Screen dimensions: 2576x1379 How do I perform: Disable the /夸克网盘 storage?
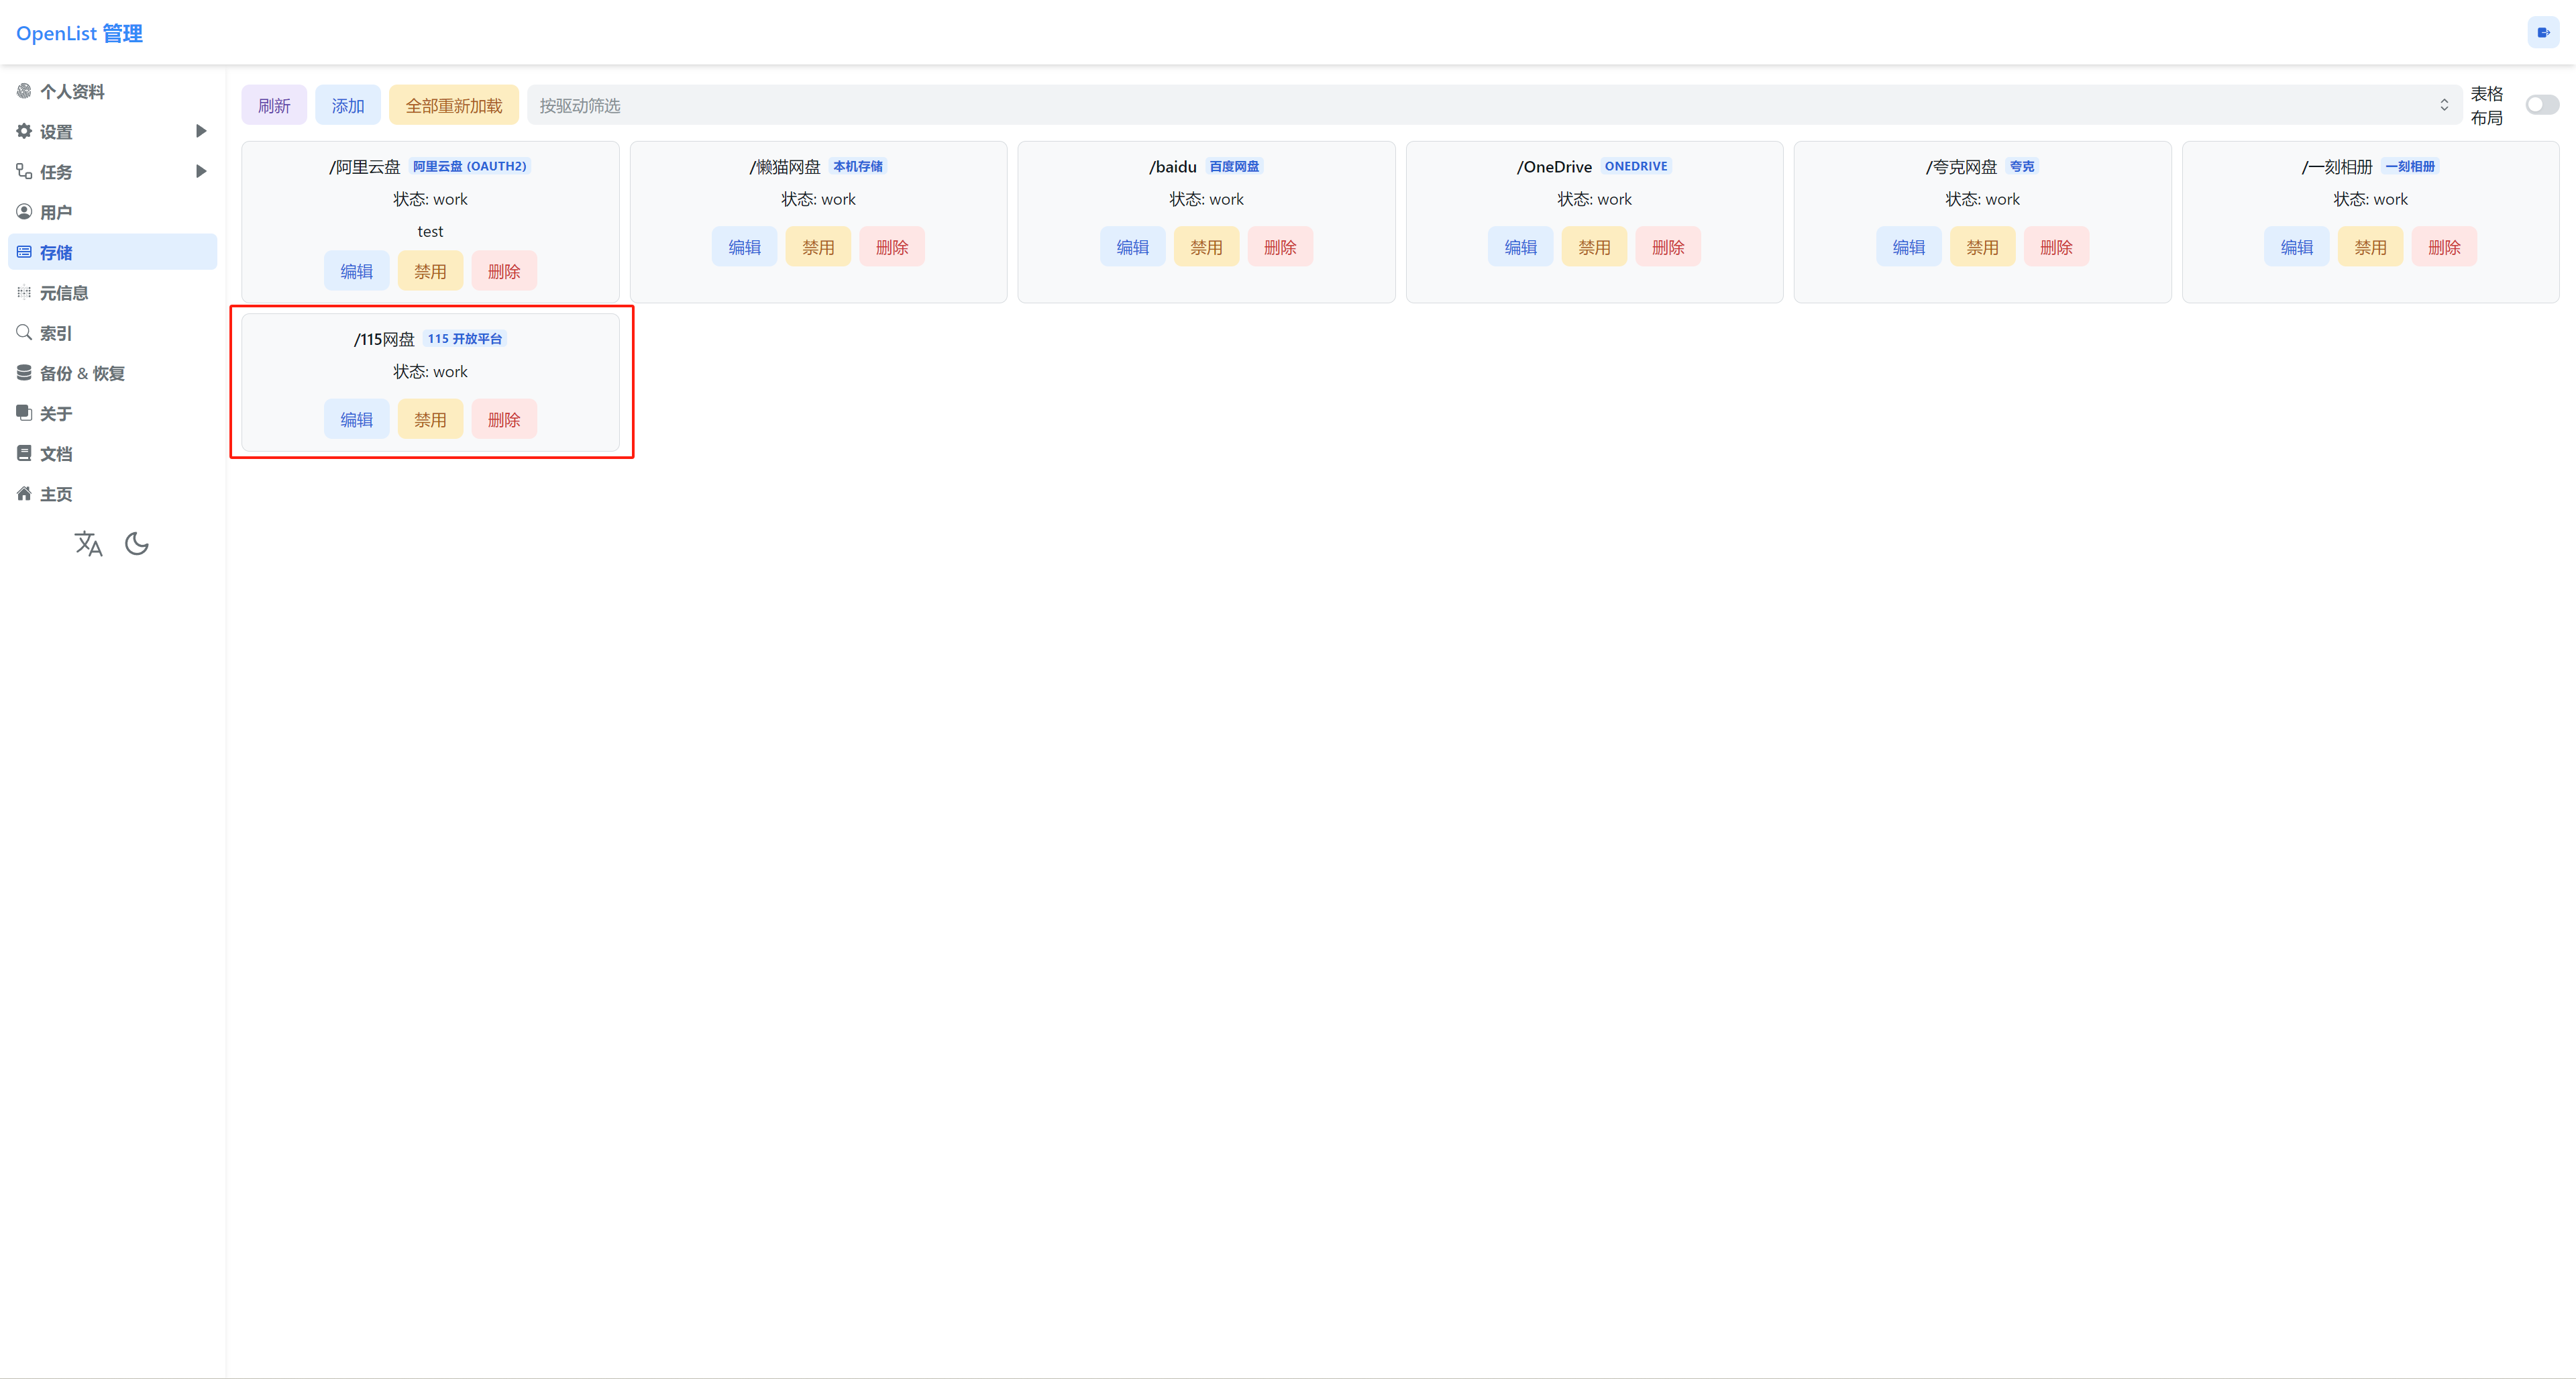[x=1982, y=247]
